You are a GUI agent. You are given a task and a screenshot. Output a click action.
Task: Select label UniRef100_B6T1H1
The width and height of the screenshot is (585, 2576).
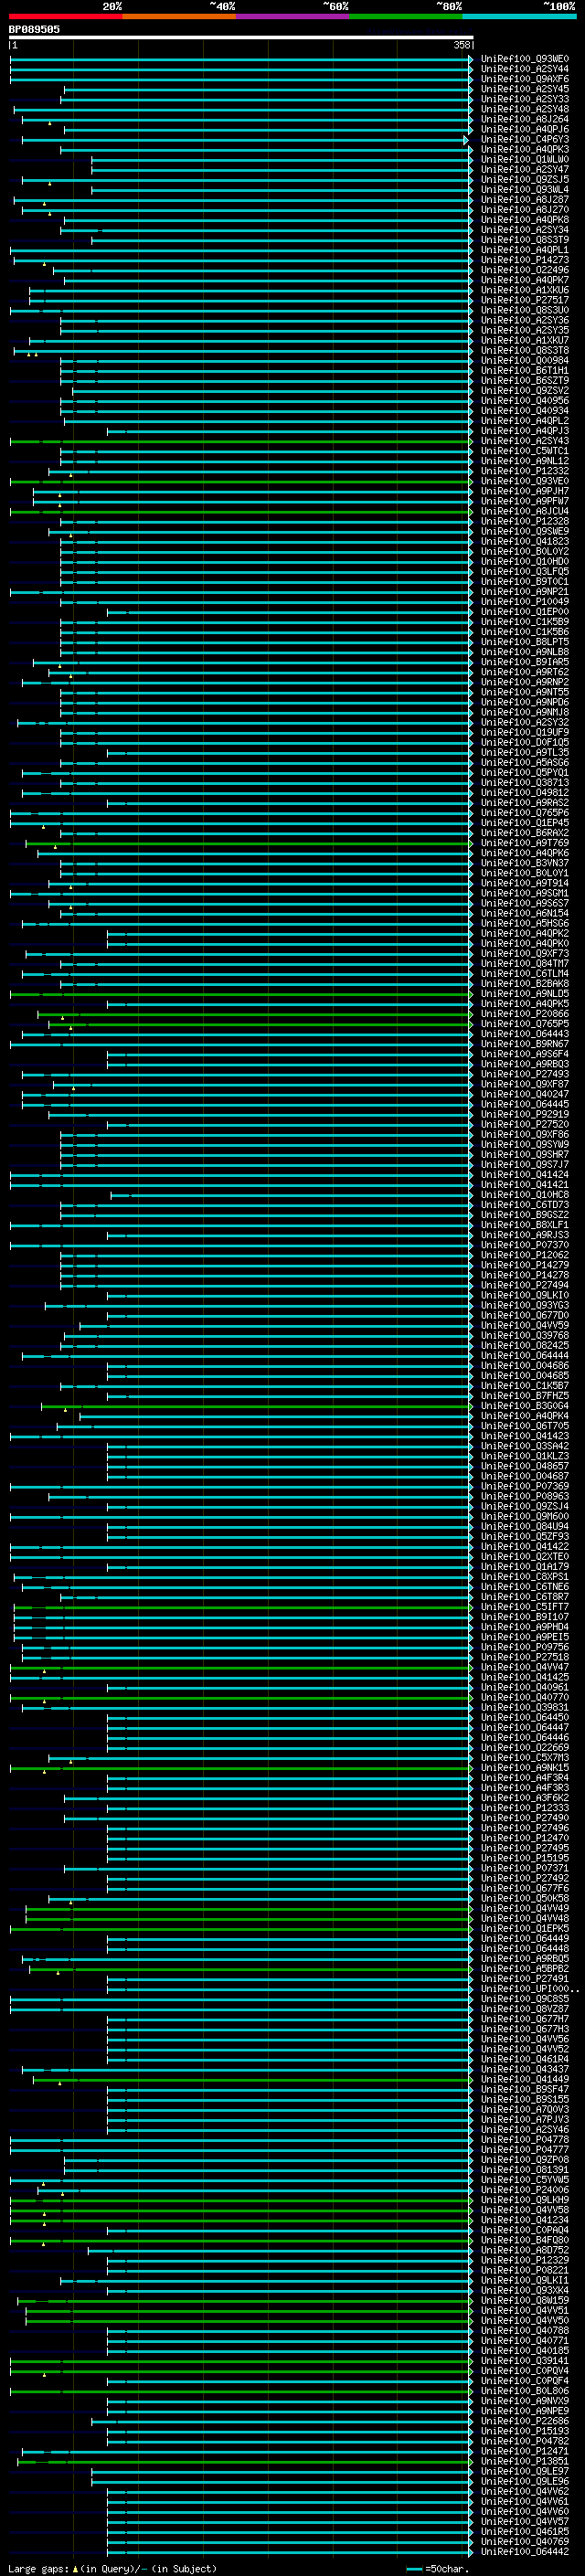click(x=525, y=371)
